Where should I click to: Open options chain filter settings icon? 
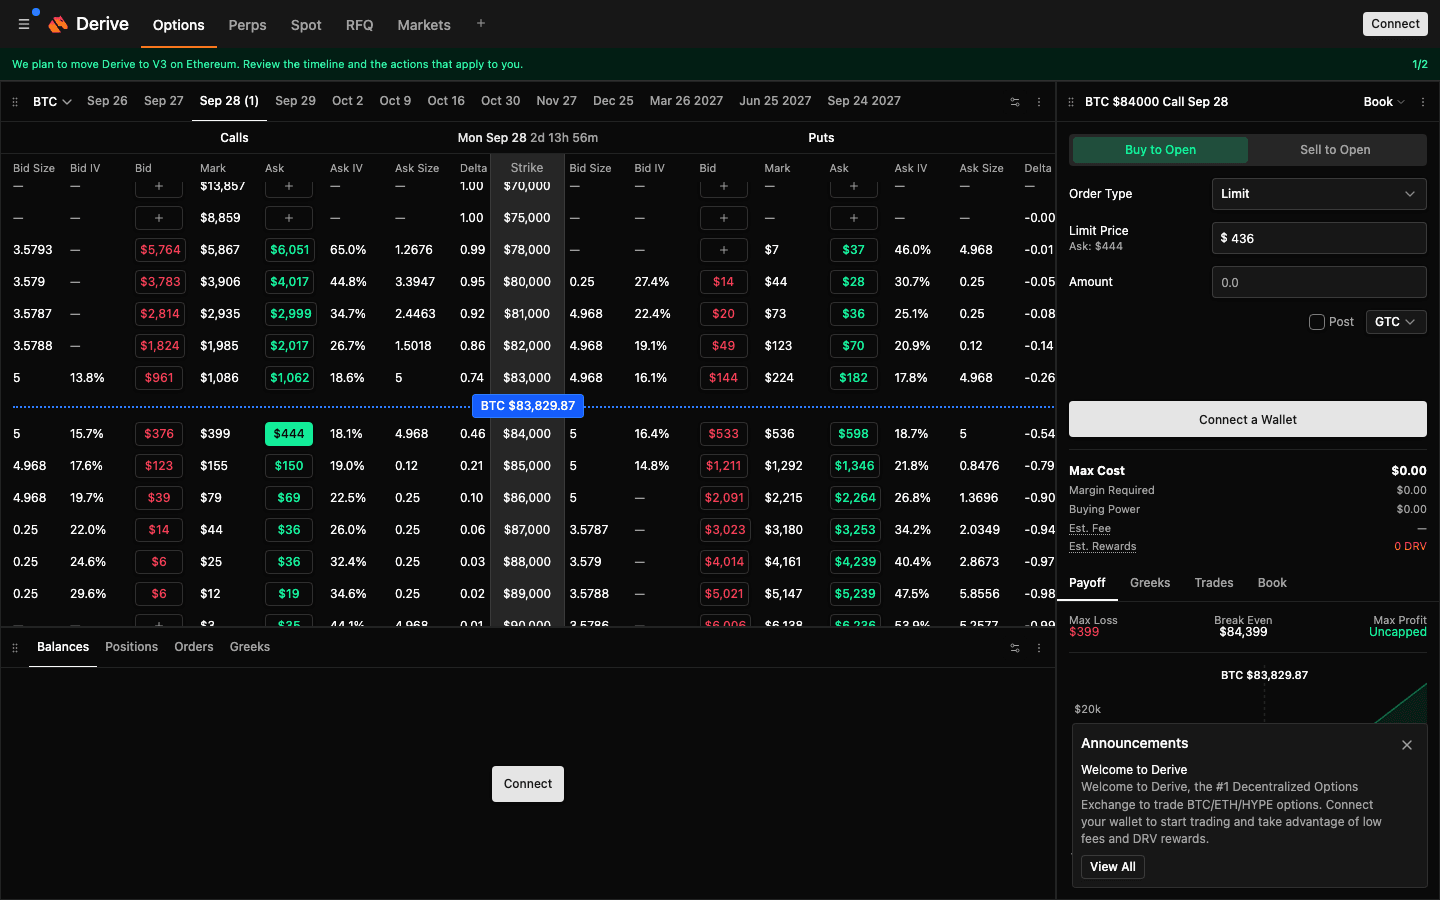(x=1015, y=102)
